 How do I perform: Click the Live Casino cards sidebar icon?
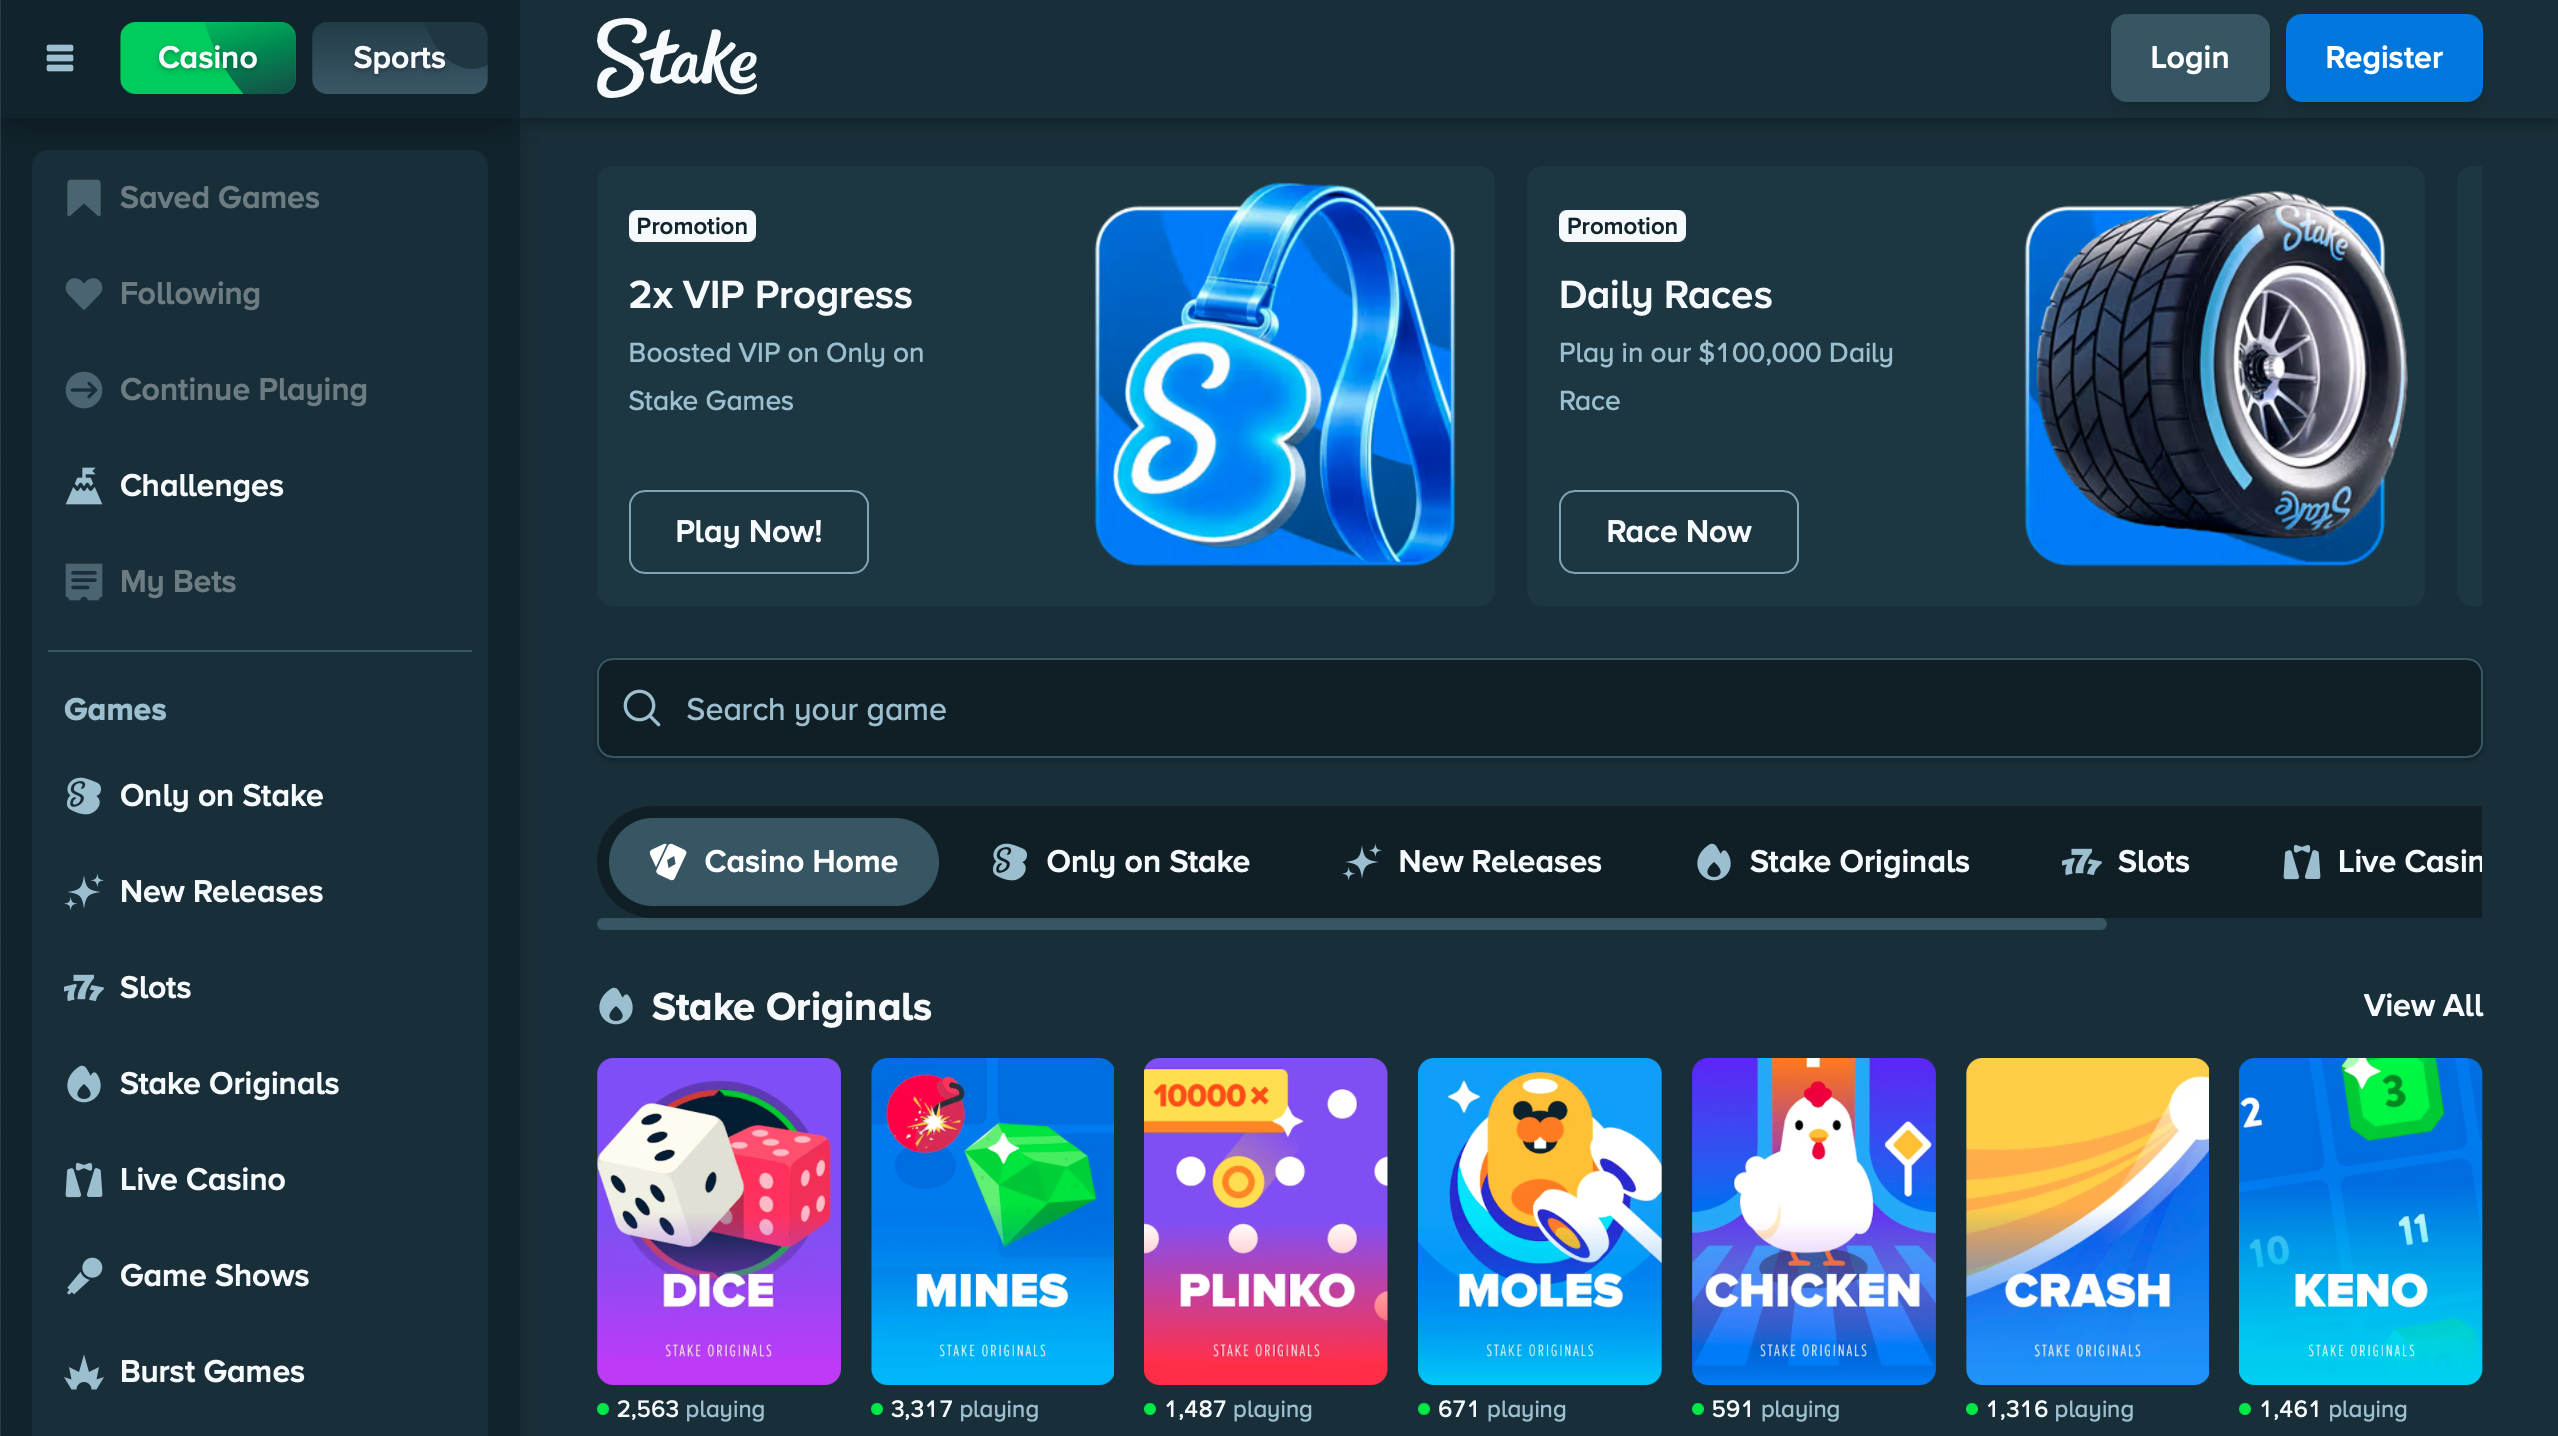[x=84, y=1180]
